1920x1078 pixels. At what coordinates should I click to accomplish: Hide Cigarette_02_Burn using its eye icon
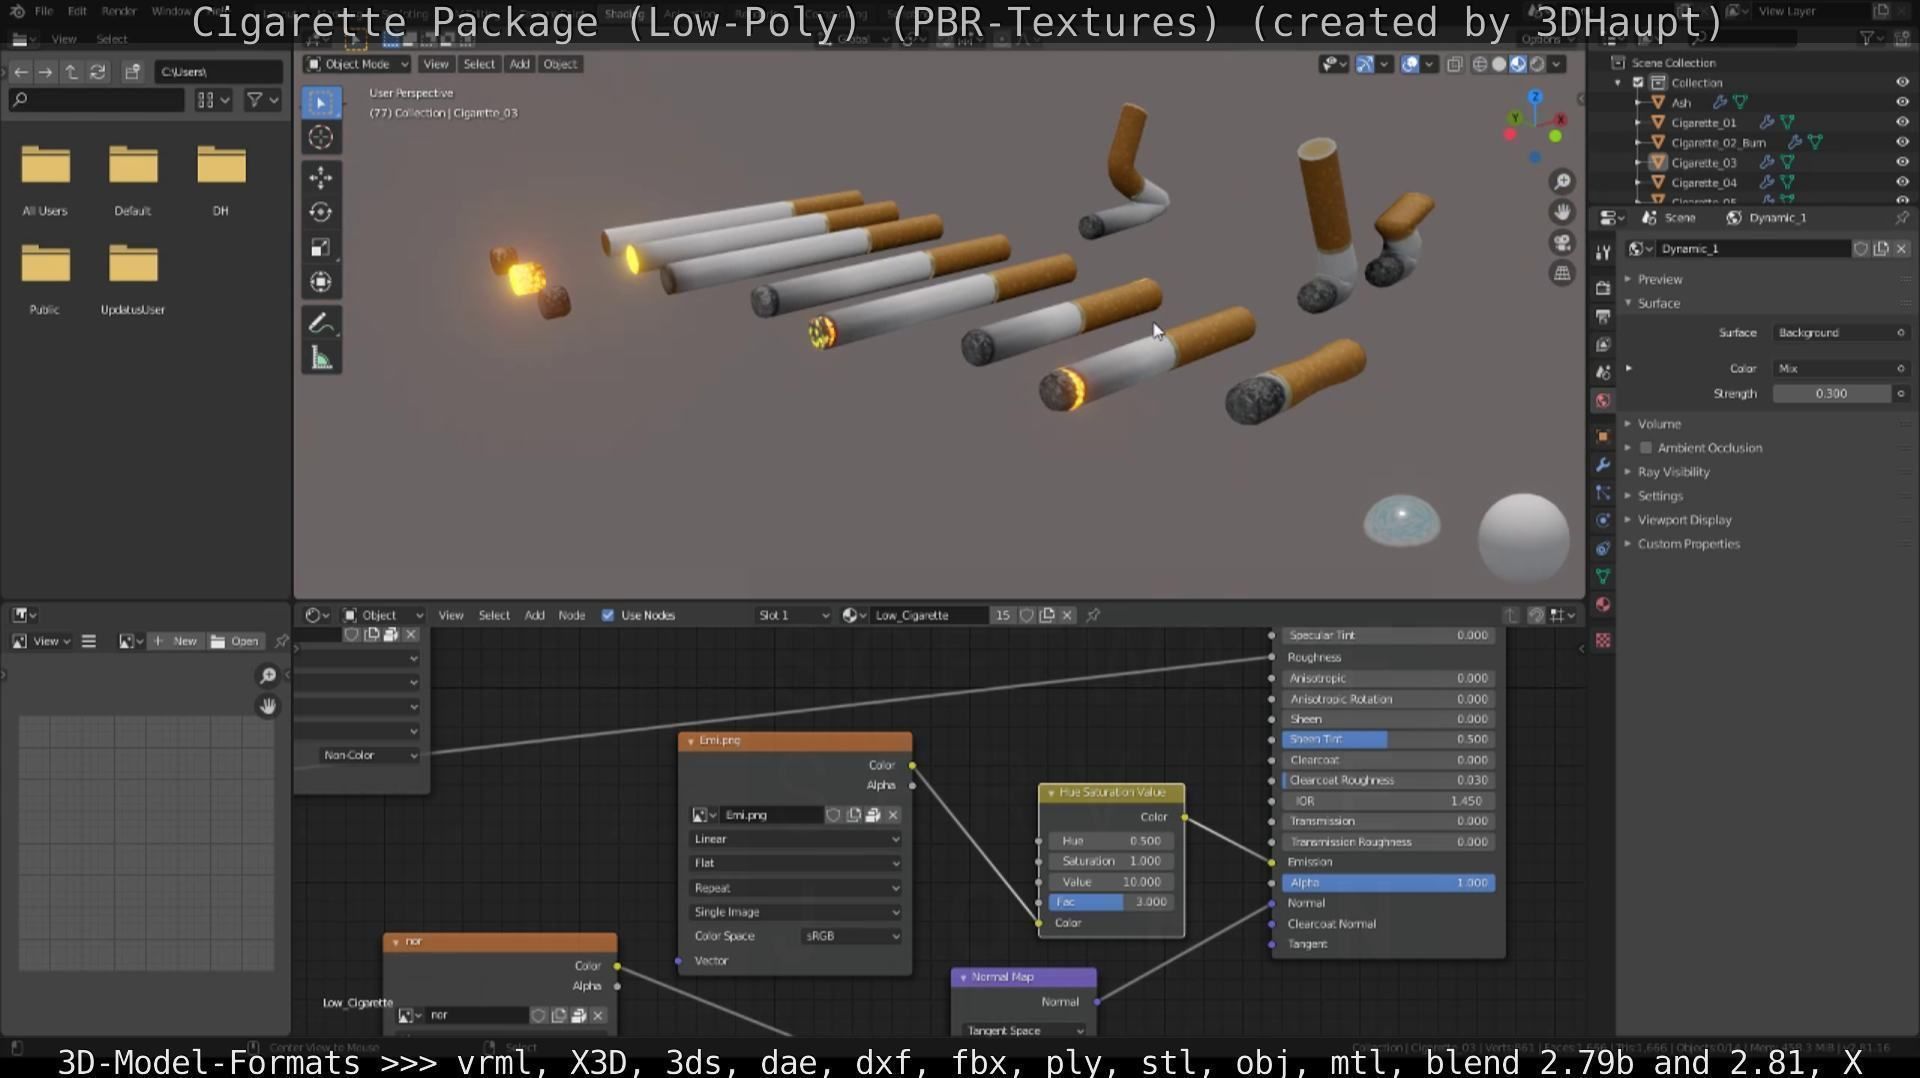[x=1902, y=142]
